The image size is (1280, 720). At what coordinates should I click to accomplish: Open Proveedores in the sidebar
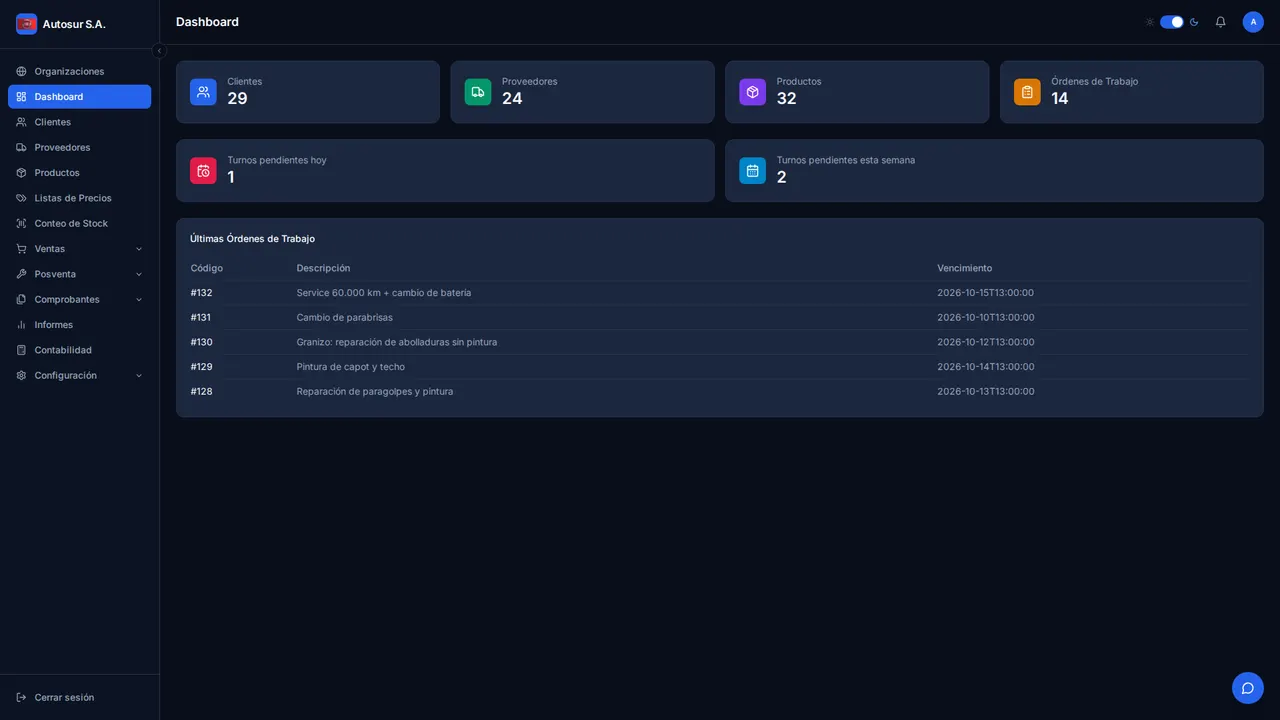point(80,148)
